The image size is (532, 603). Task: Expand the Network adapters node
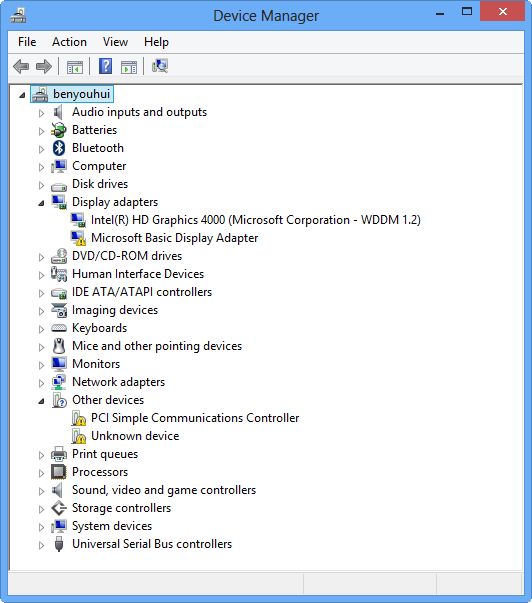(x=42, y=383)
